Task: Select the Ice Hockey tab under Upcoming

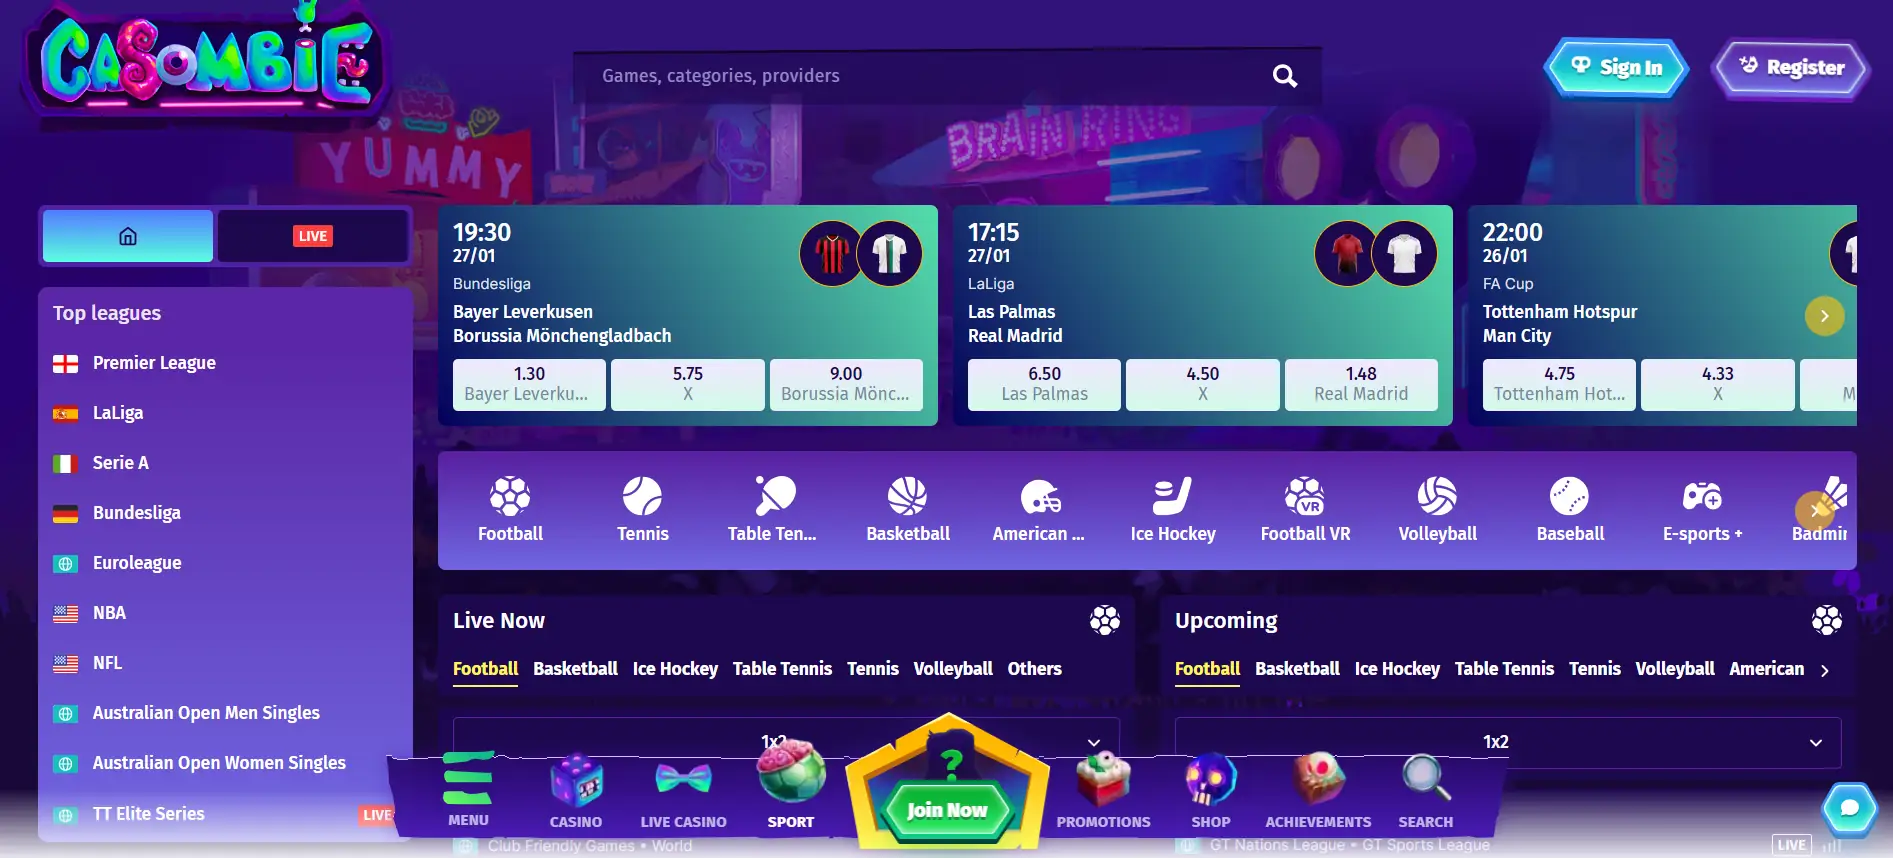Action: click(1397, 669)
